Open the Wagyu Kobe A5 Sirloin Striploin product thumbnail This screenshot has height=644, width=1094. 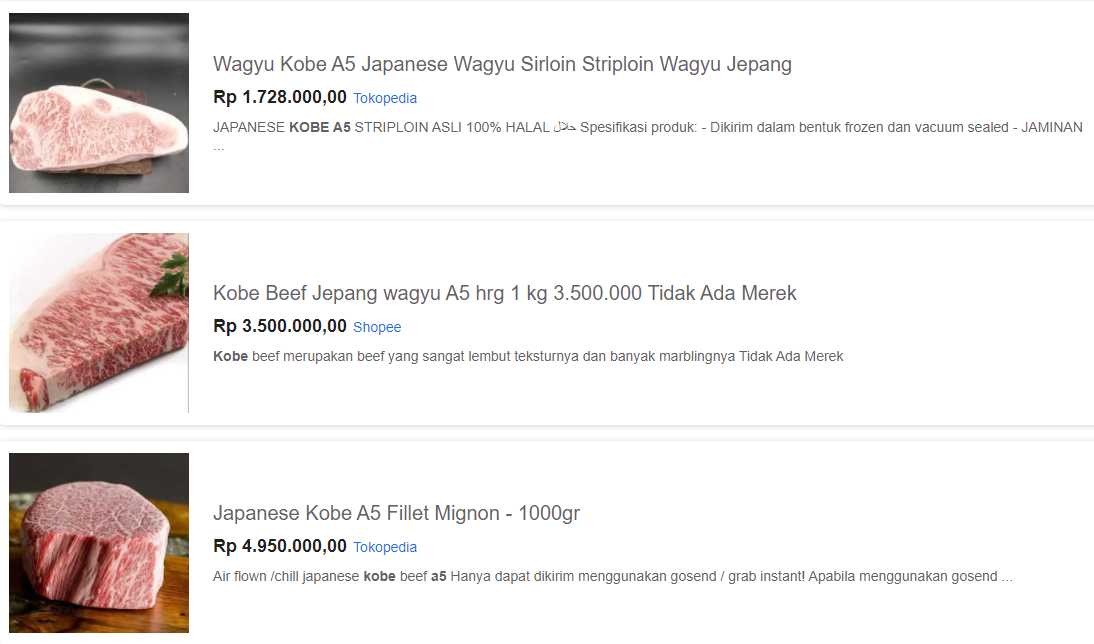pos(99,103)
